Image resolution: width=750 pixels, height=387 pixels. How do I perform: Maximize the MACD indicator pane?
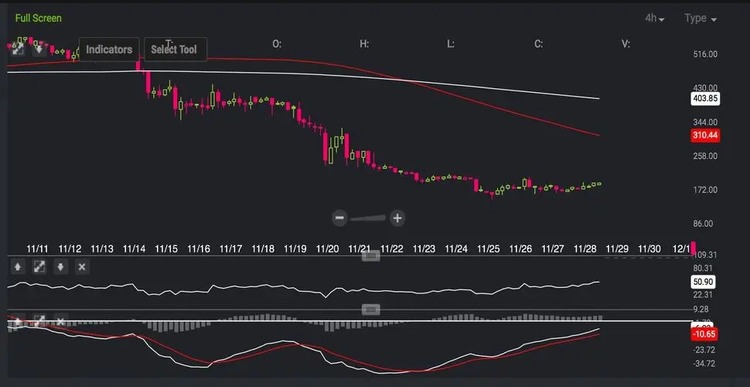pos(39,321)
